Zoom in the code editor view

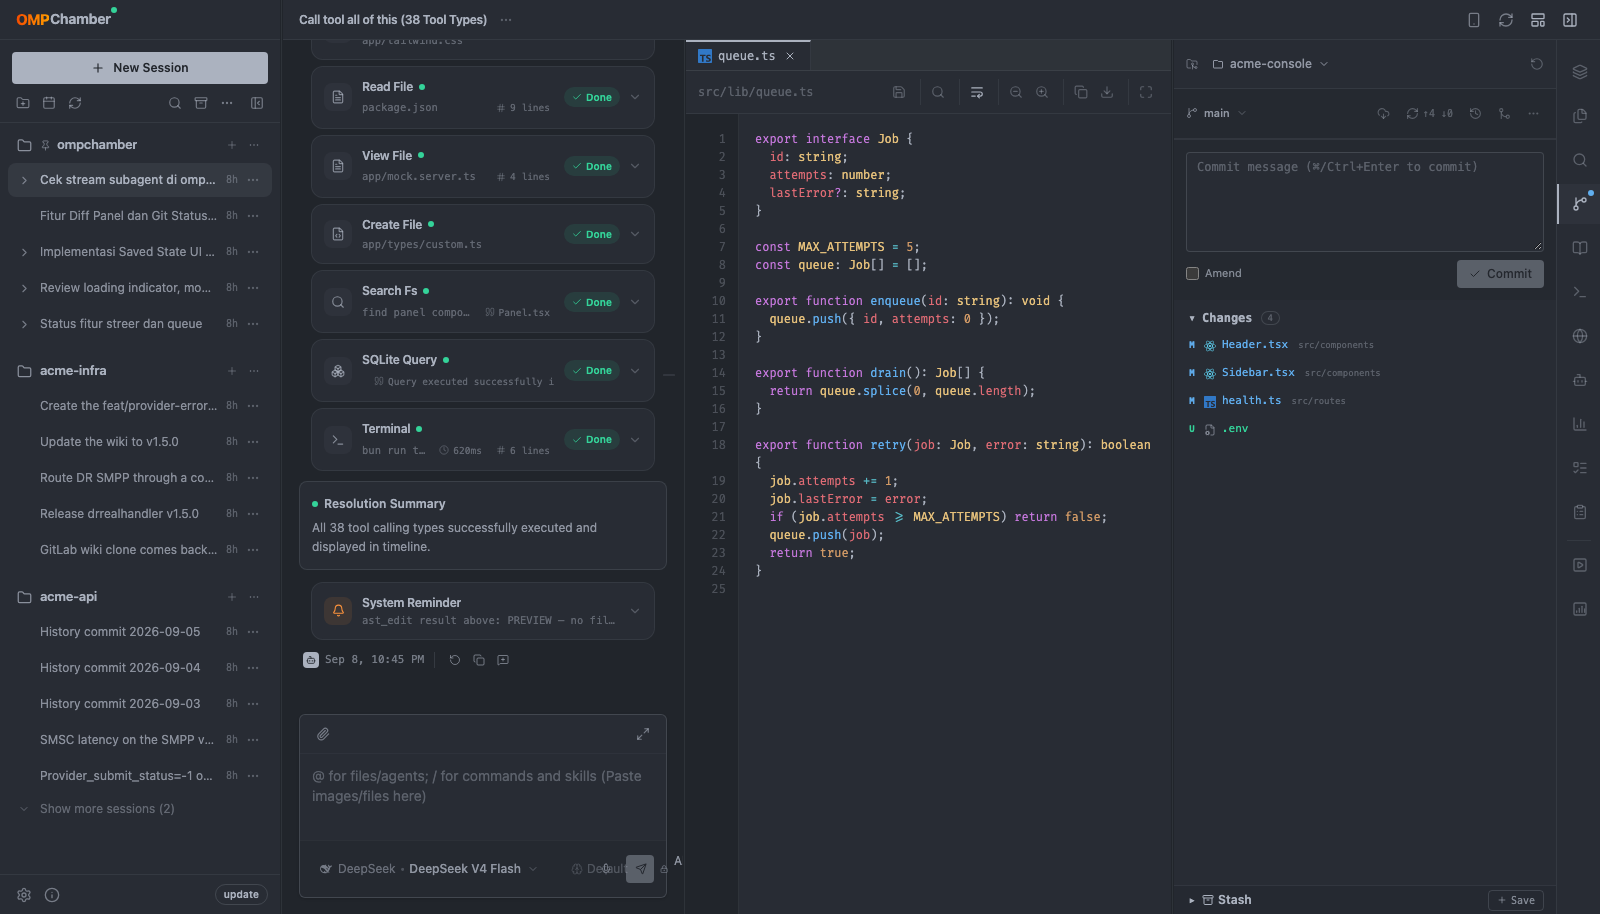click(1042, 92)
